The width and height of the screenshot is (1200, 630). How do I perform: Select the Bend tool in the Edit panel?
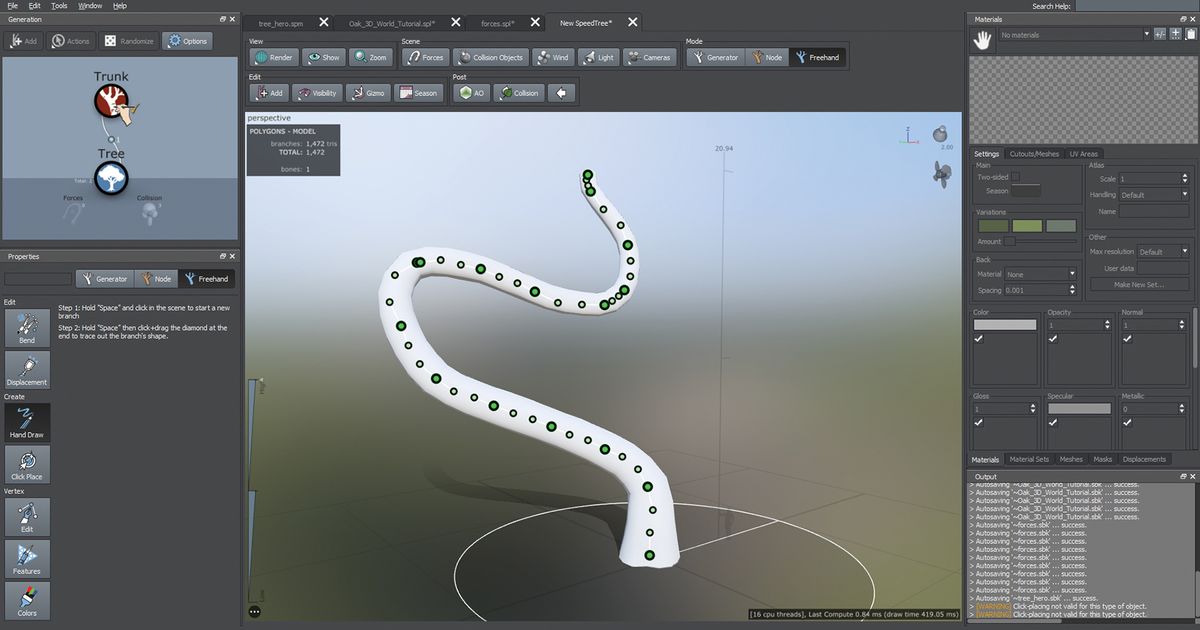point(27,328)
